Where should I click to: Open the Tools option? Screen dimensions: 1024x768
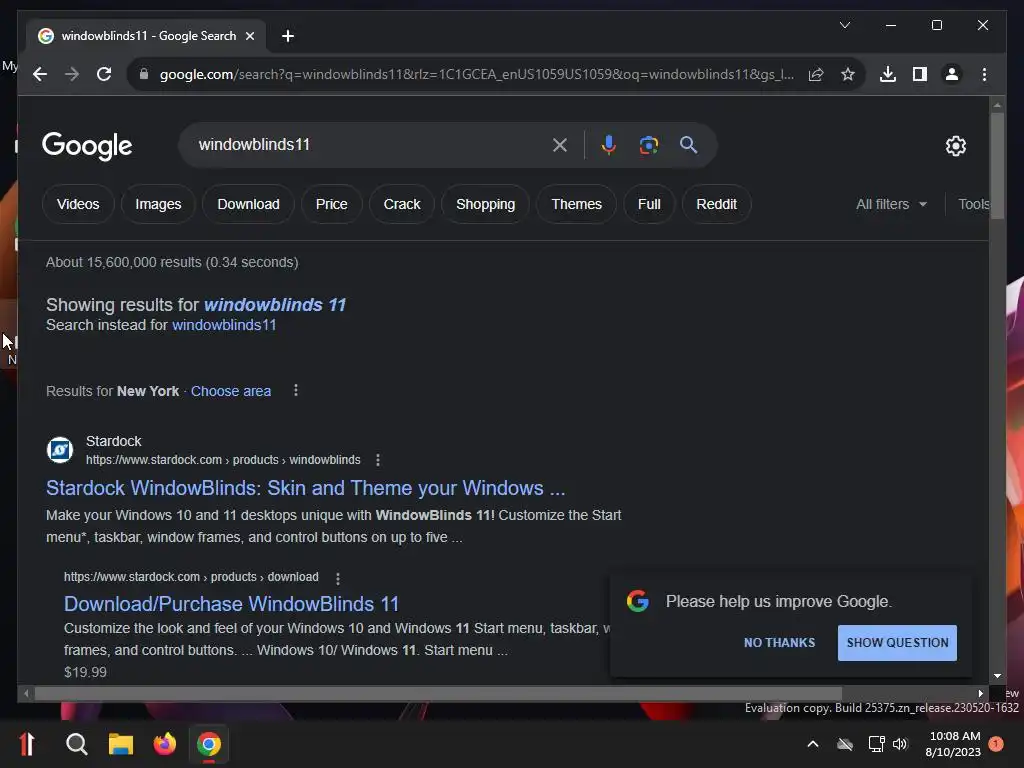click(x=973, y=204)
